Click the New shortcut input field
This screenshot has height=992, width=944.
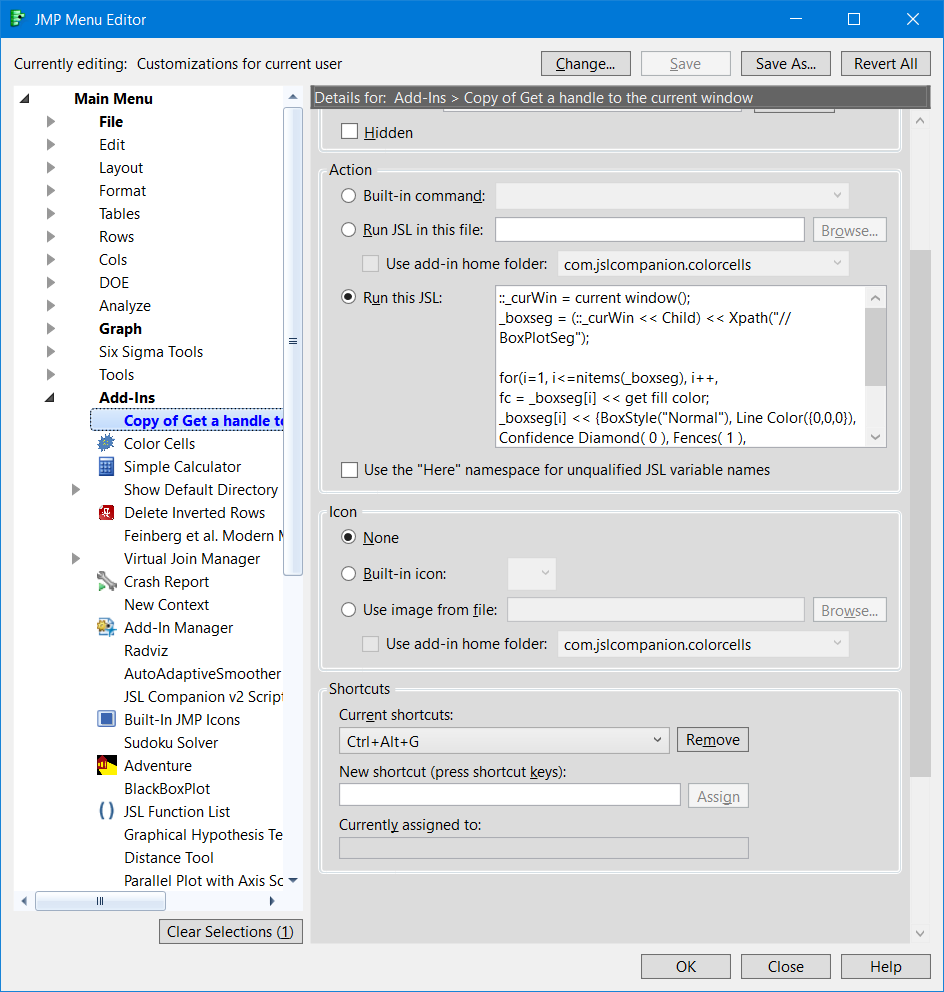pos(510,795)
